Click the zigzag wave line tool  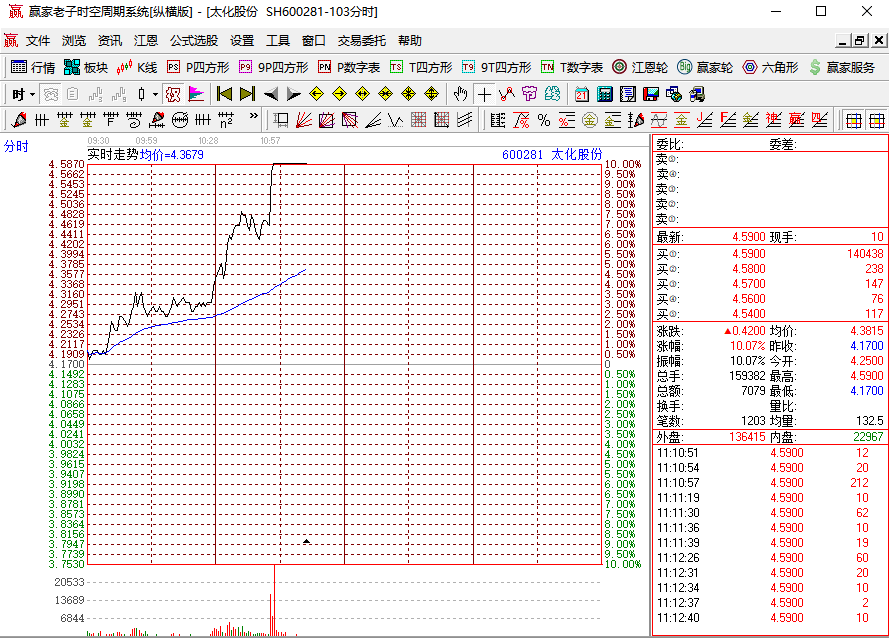click(396, 120)
